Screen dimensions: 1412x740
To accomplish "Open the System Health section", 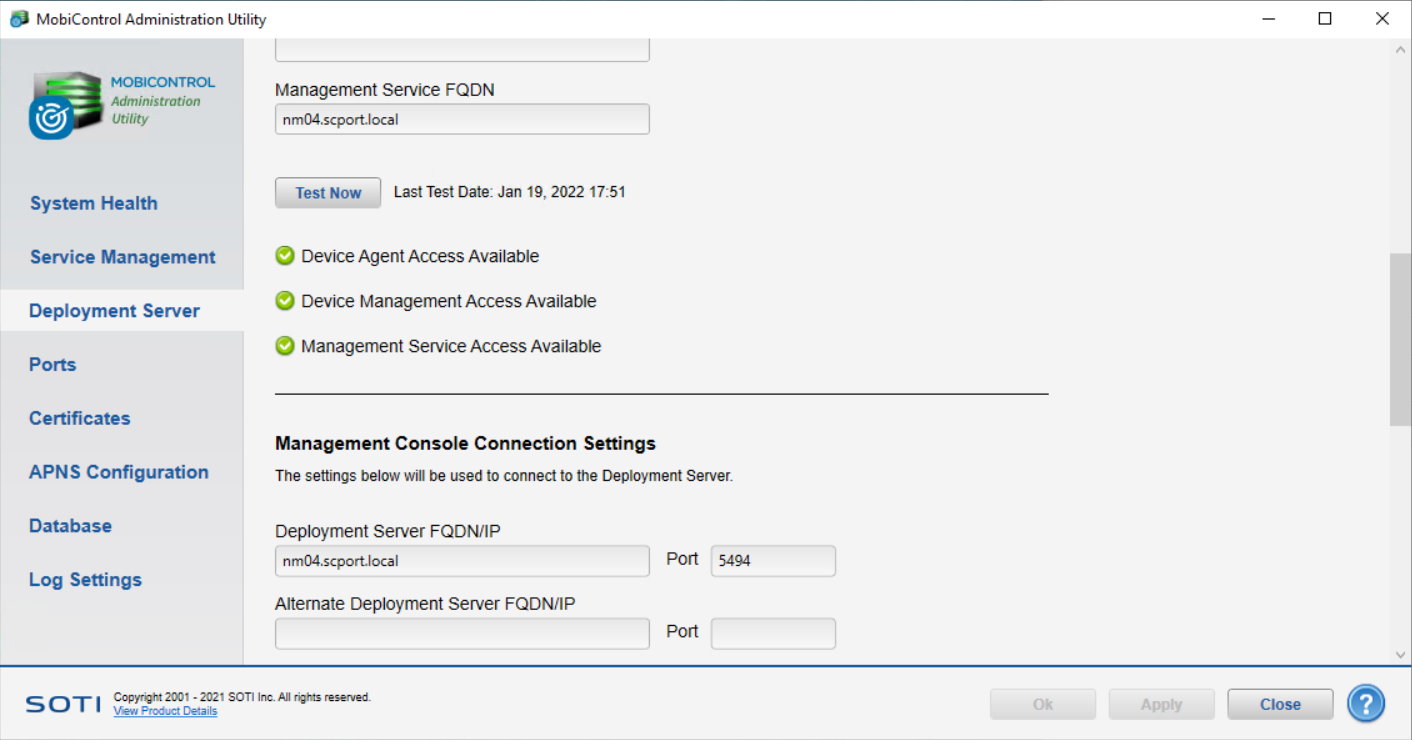I will click(x=94, y=203).
